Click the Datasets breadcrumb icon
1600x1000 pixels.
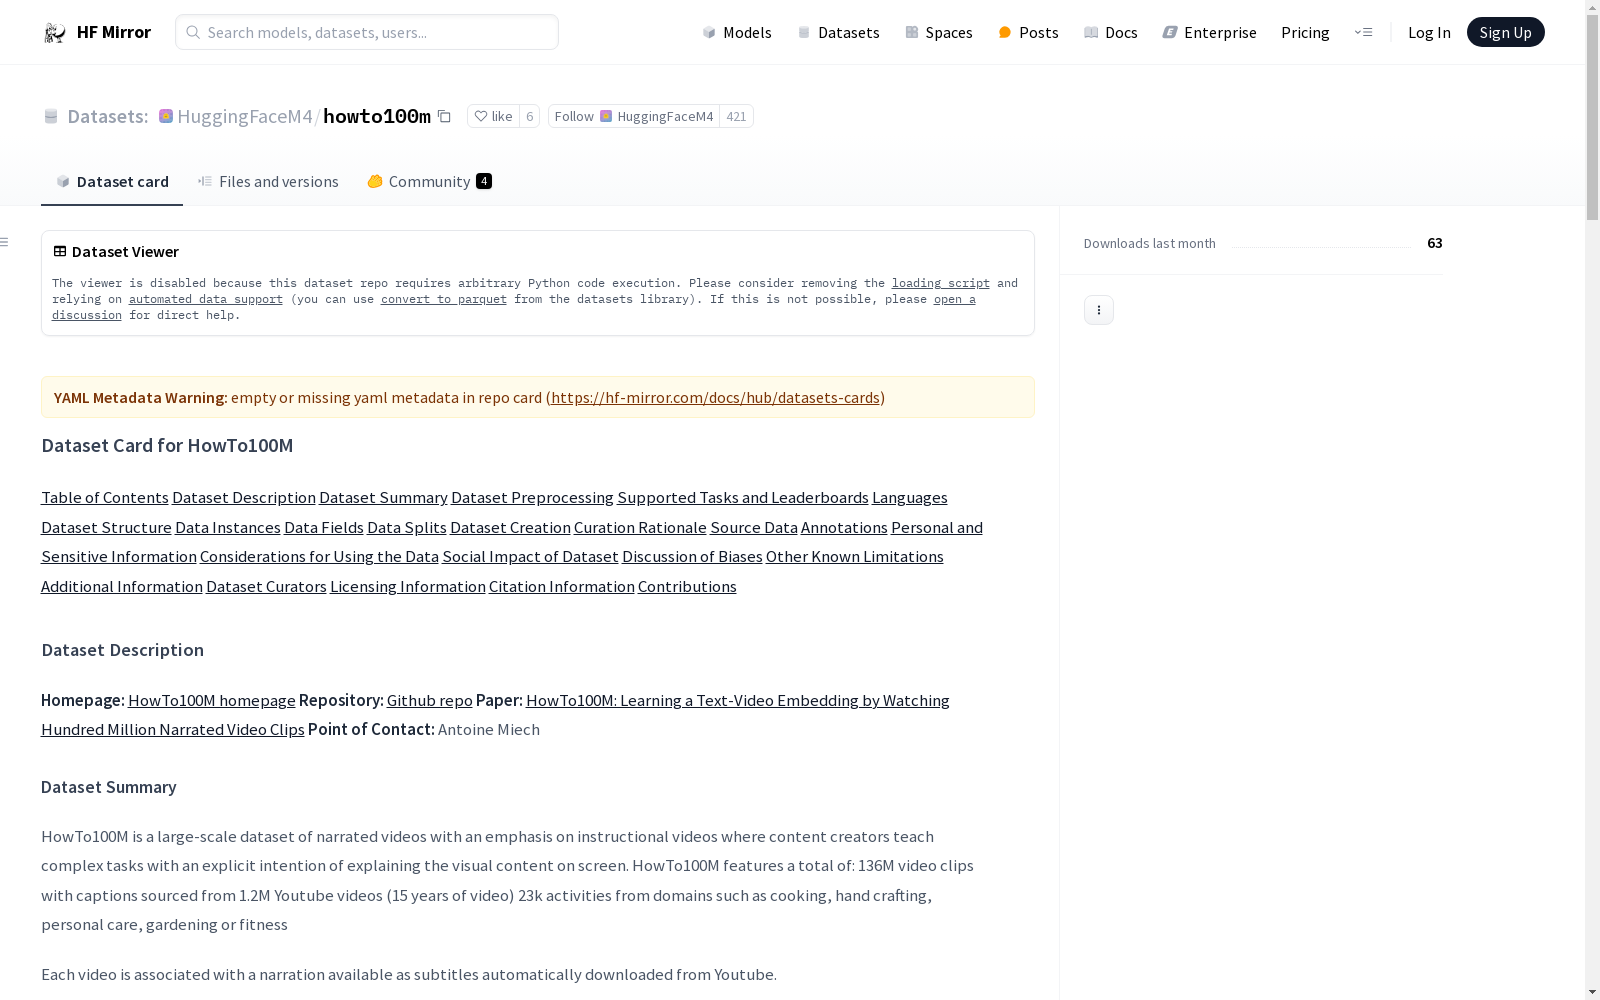click(x=51, y=117)
